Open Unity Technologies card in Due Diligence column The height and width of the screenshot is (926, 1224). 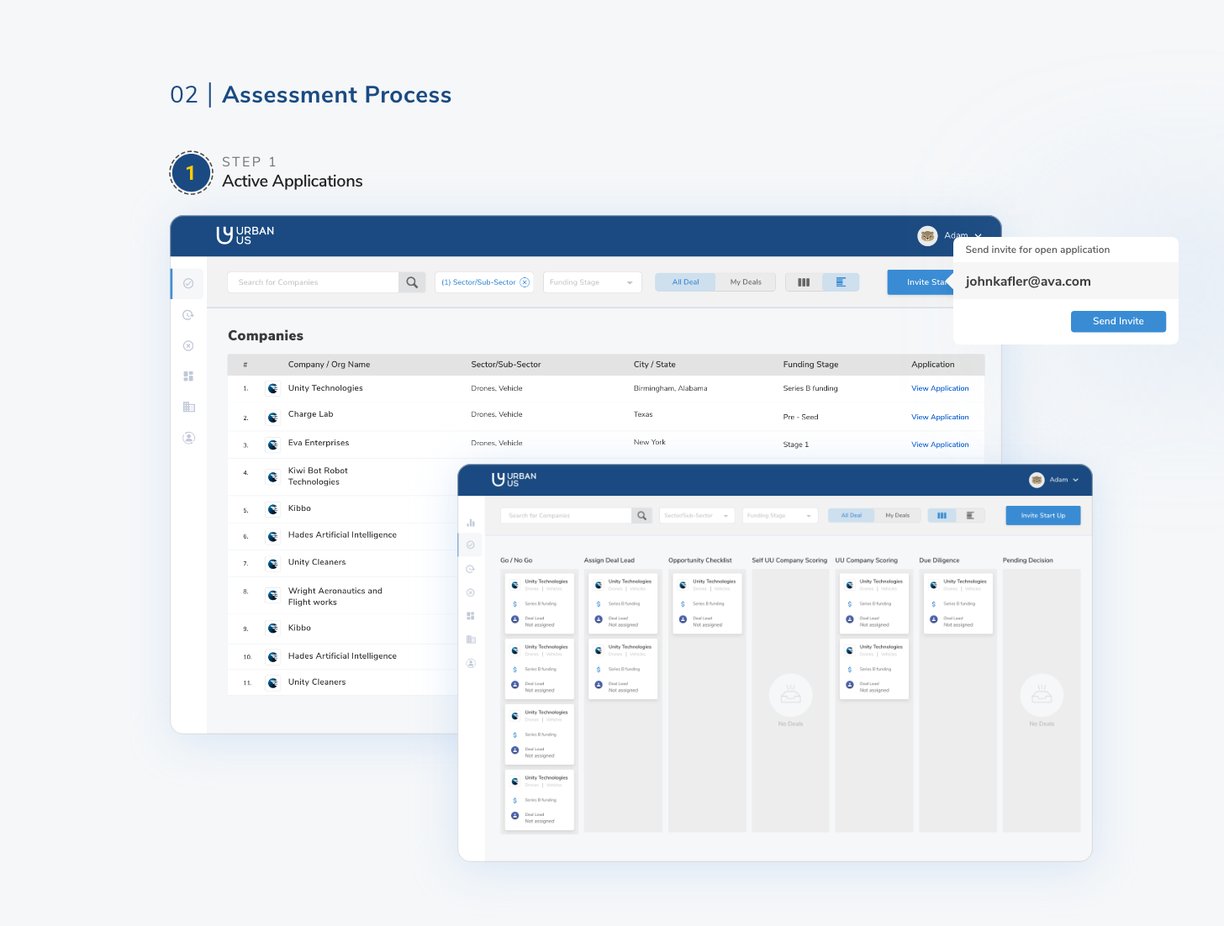[958, 603]
